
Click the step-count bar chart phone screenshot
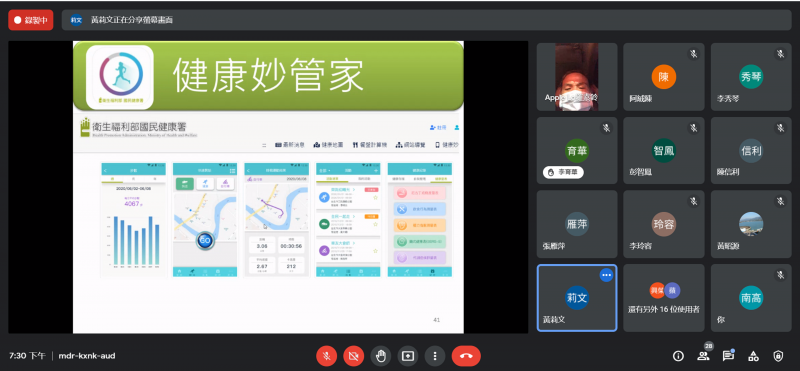tap(133, 220)
